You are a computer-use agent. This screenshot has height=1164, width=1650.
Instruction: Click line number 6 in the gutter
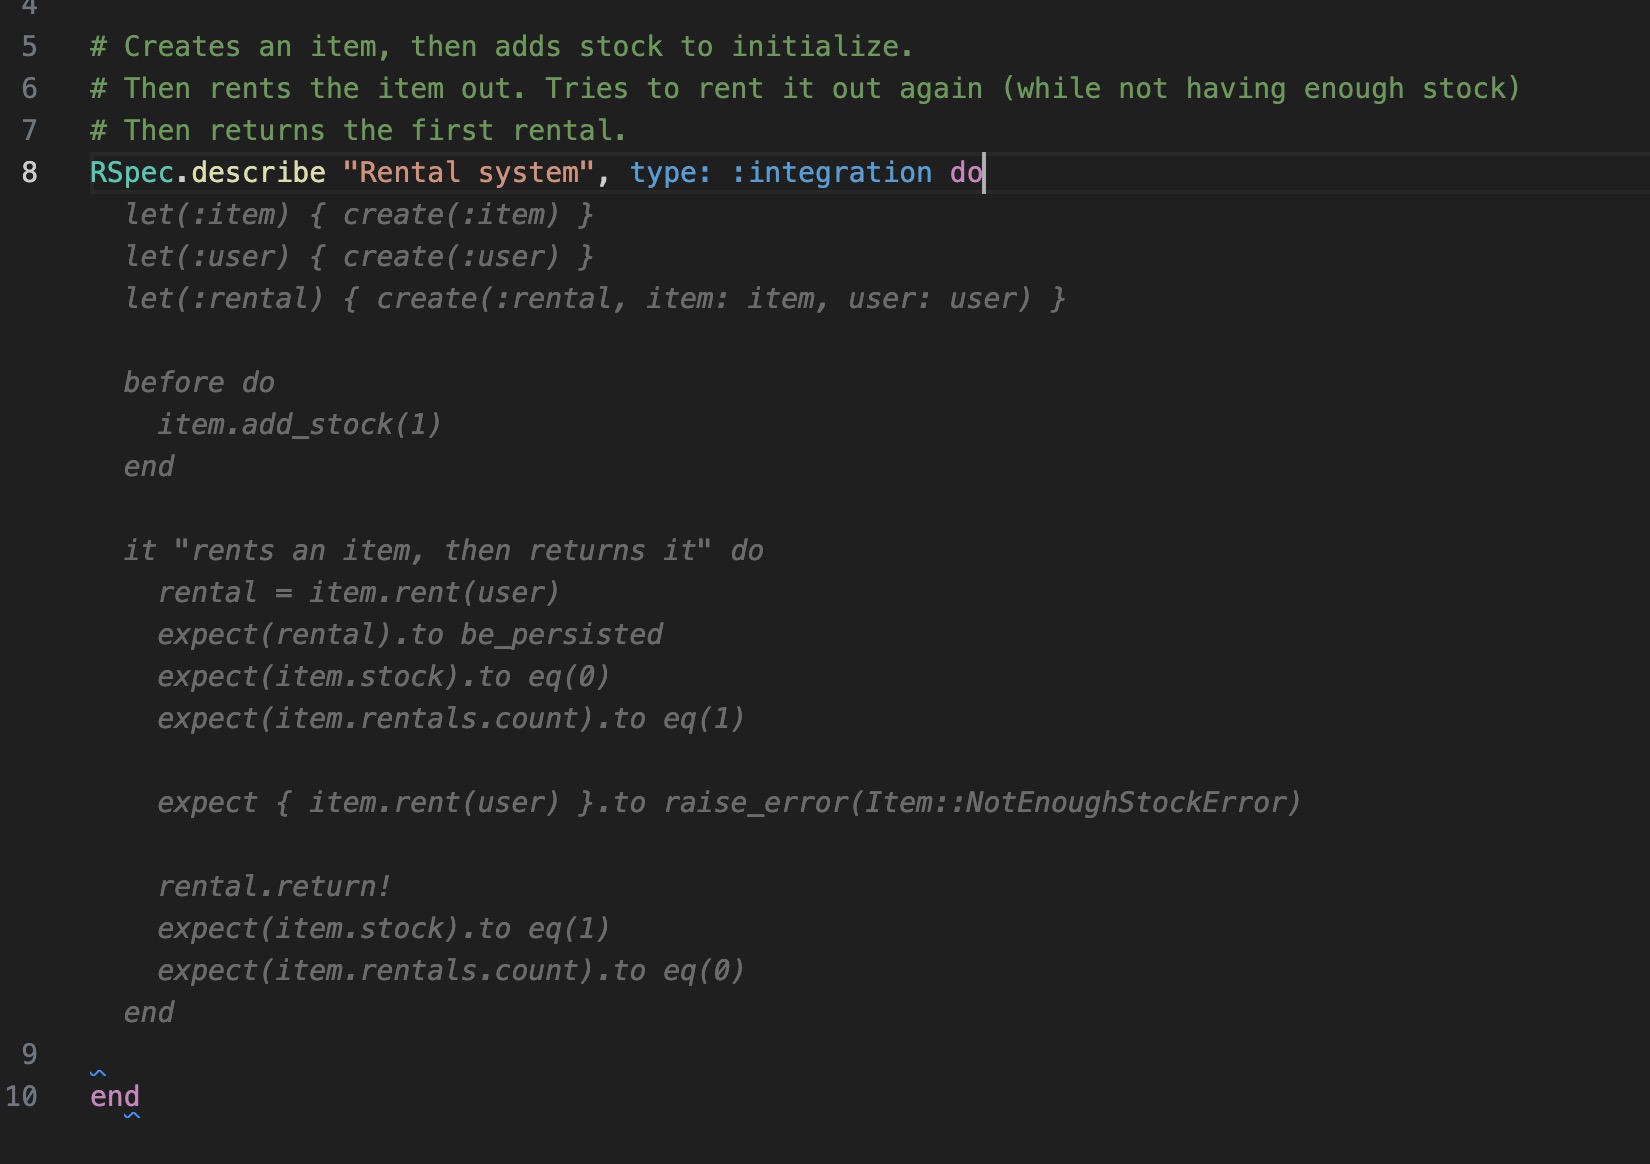tap(29, 89)
